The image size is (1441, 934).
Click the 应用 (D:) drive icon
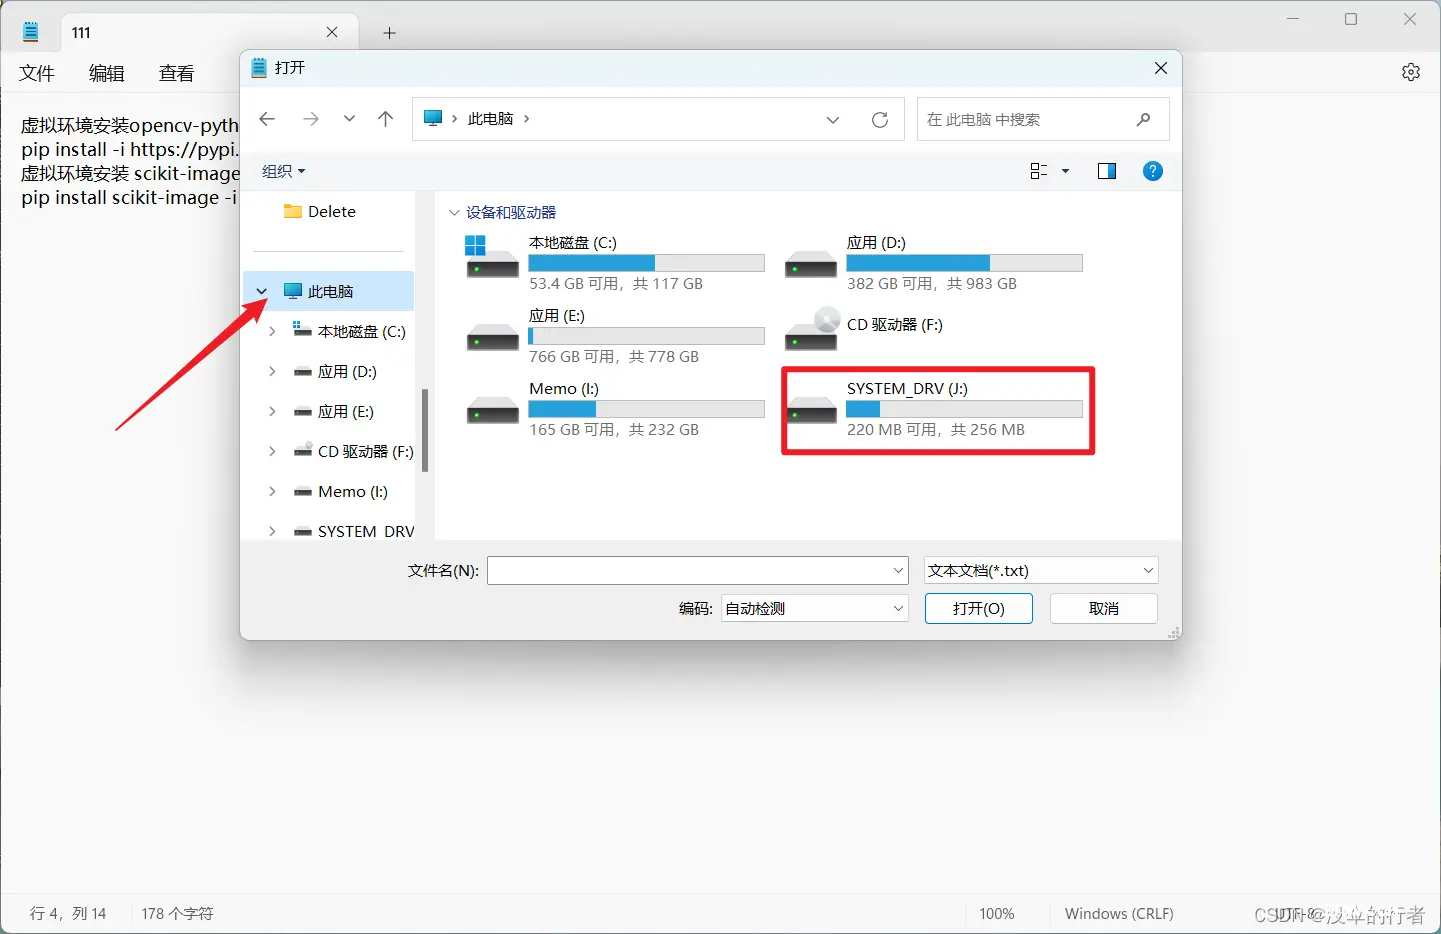pyautogui.click(x=811, y=264)
